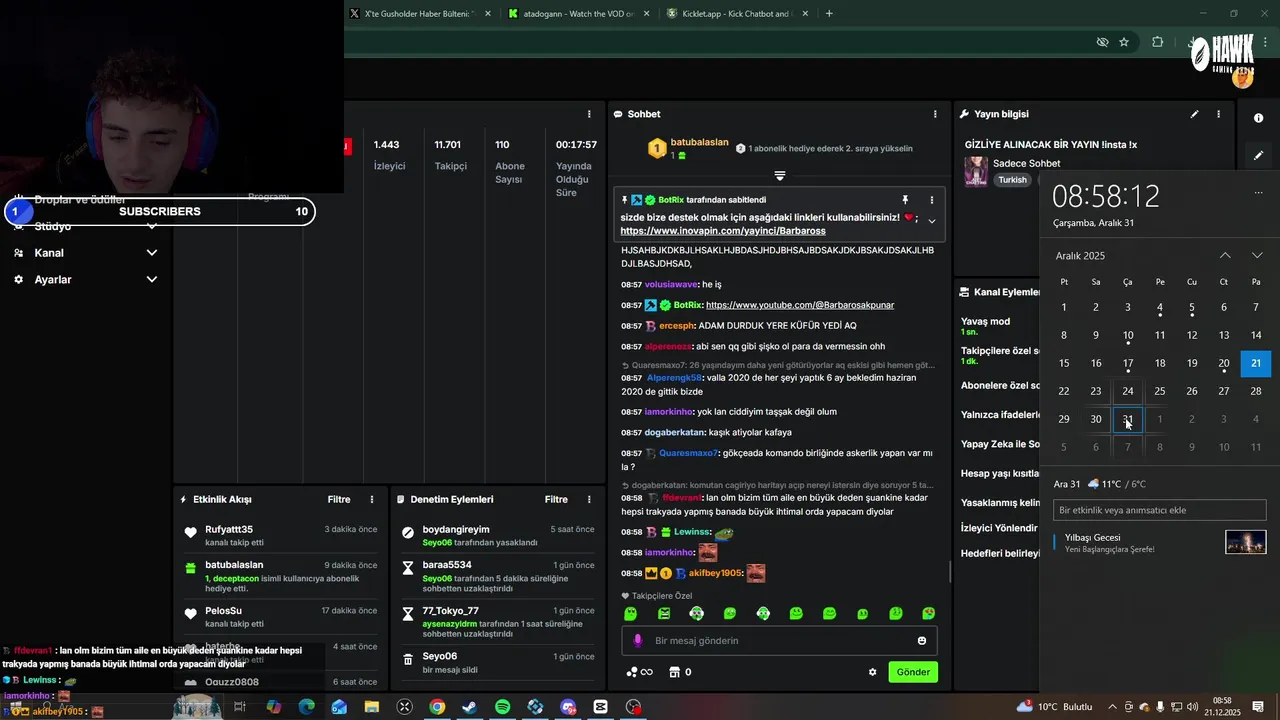Collapse the leaderboard handle under batubalaslan
Image resolution: width=1280 pixels, height=720 pixels.
(780, 176)
